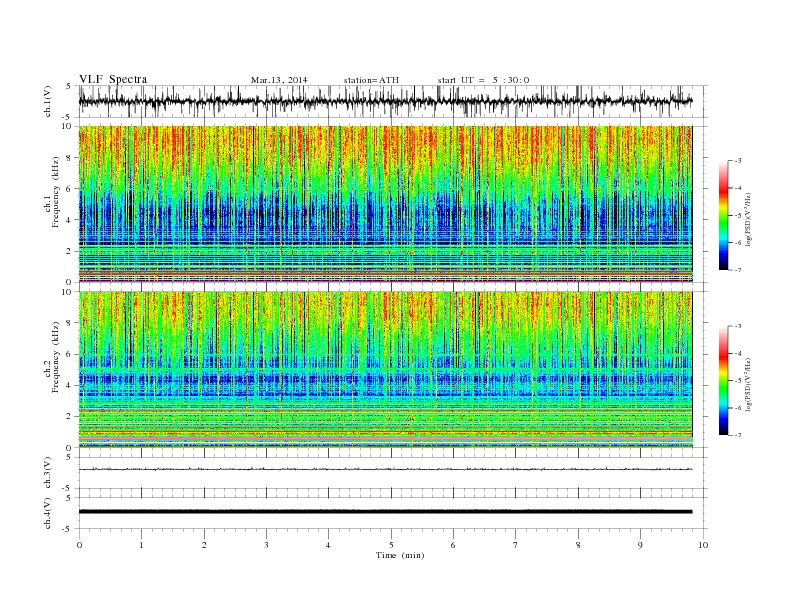Click the ch.2 colorbar "log(PSD)(V²/Hz)" label
The image size is (792, 612).
(x=749, y=384)
